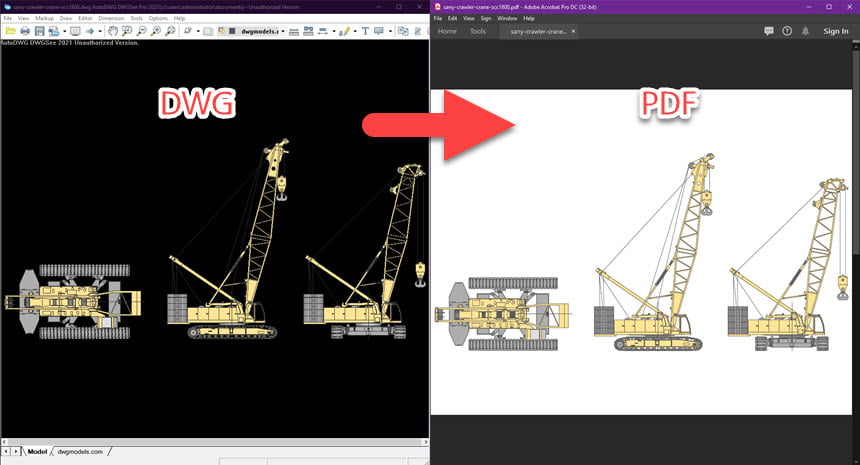This screenshot has width=860, height=465.
Task: Click the edit document icon at toolbar end
Action: 418,31
